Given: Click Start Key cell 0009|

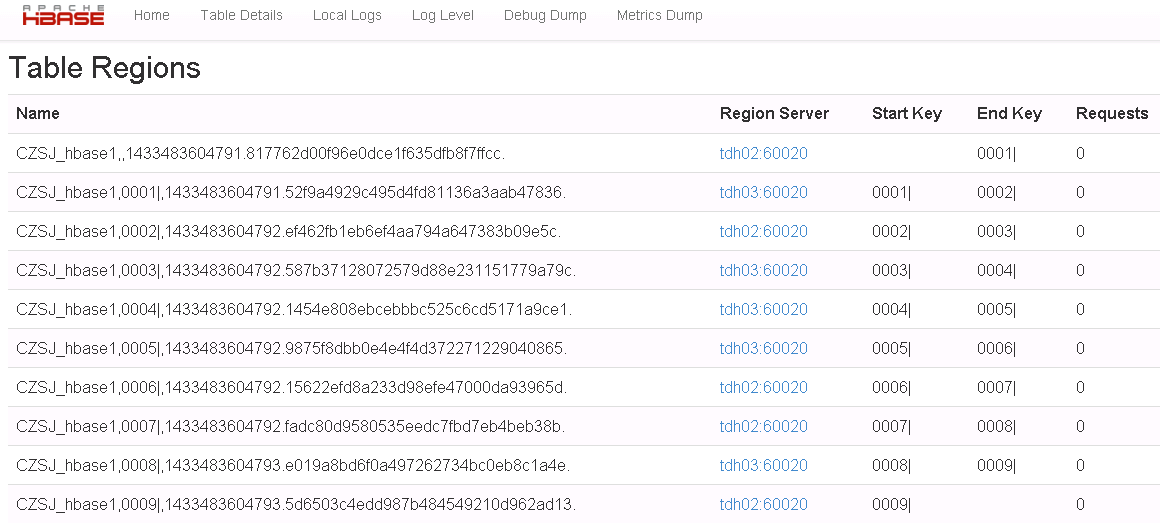Looking at the screenshot, I should pos(891,504).
